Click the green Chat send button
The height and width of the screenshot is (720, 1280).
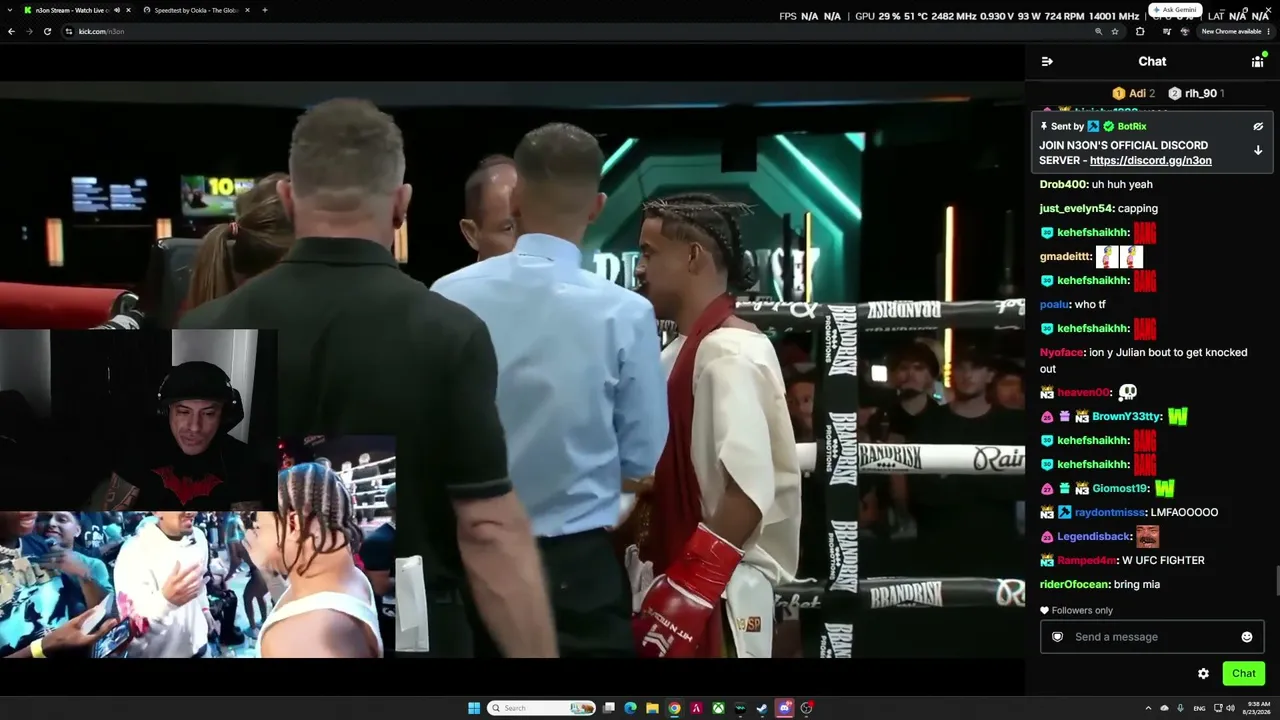click(1244, 674)
